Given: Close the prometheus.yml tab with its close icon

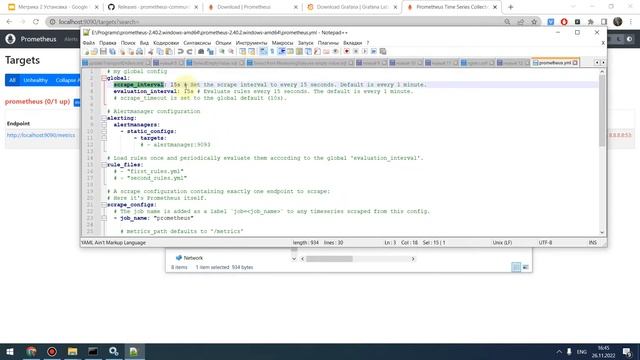Looking at the screenshot, I should [x=575, y=62].
